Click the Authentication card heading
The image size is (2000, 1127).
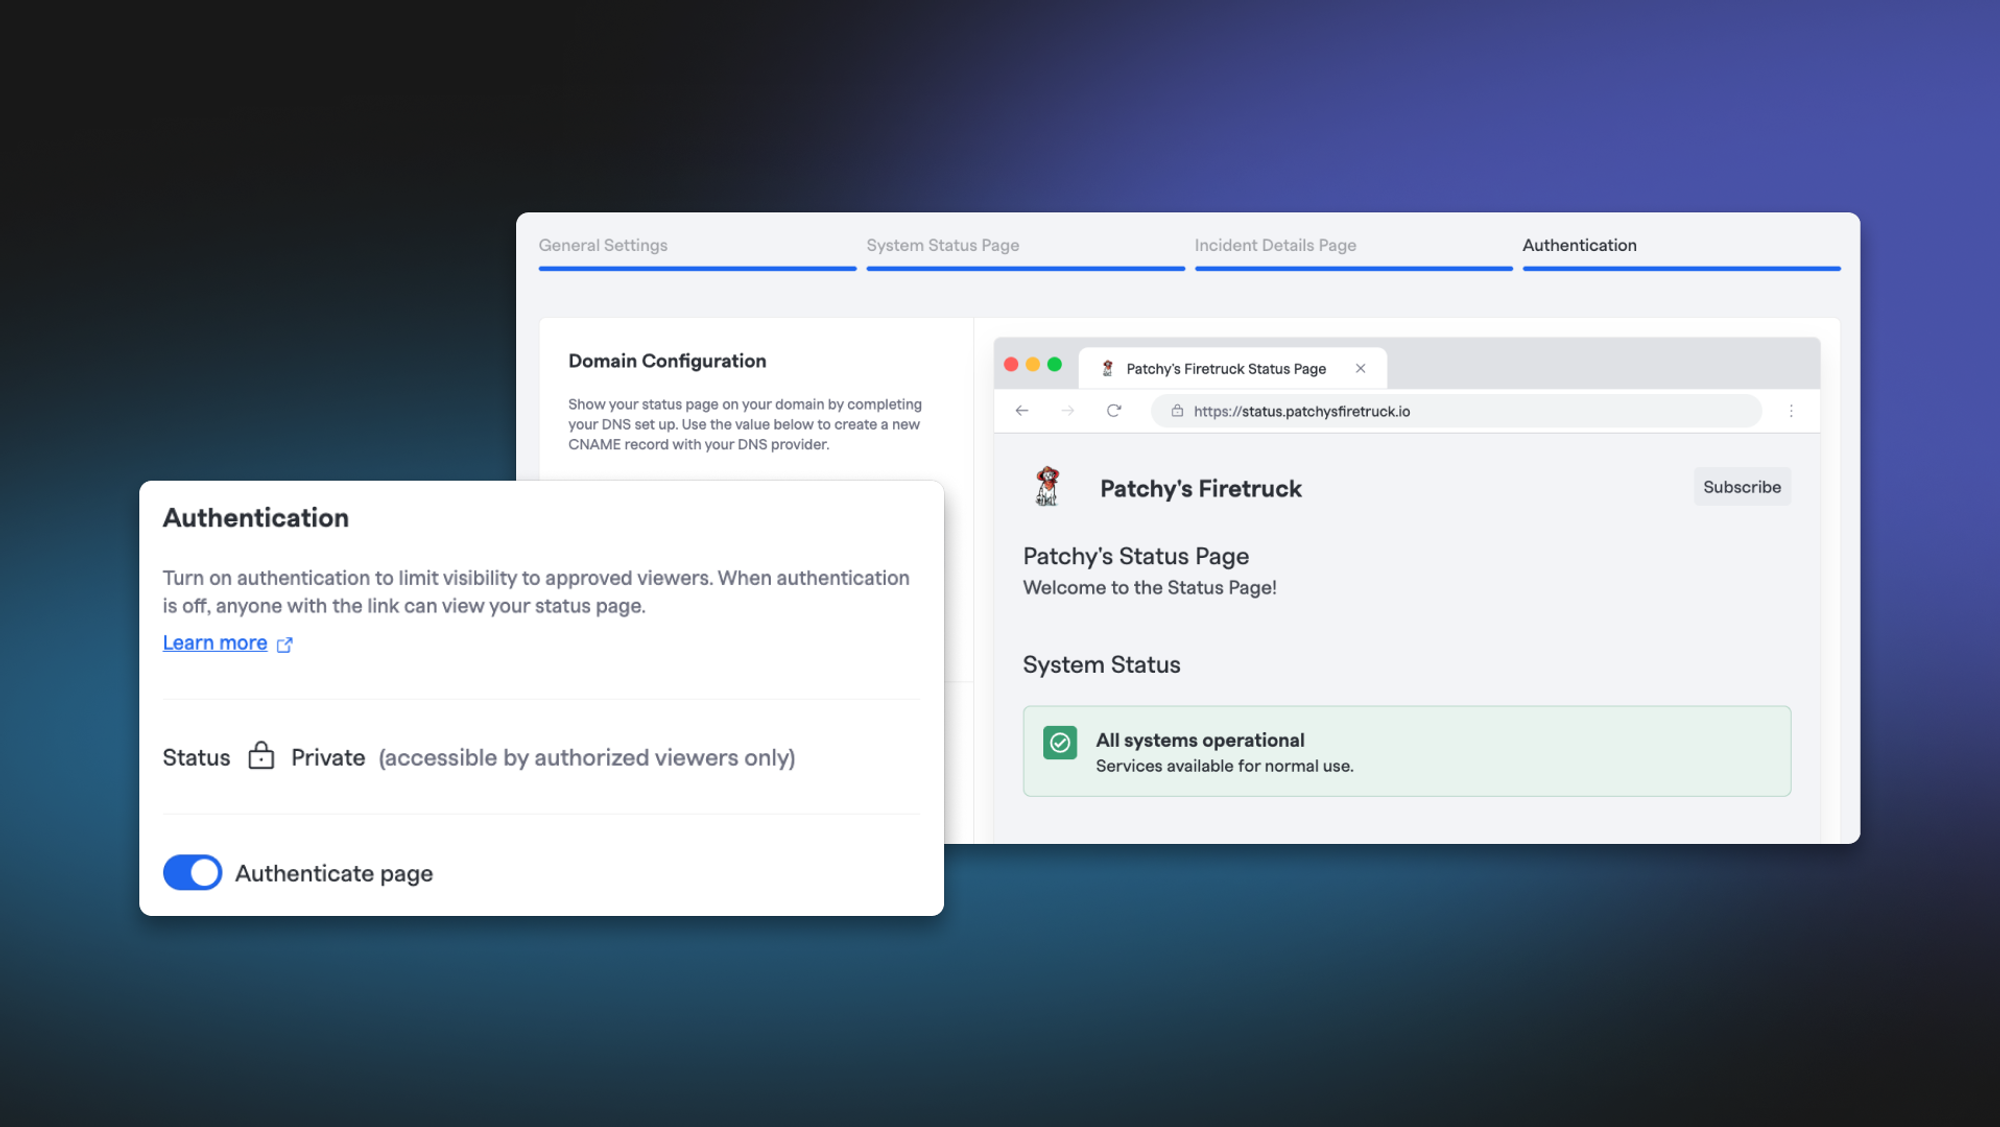tap(256, 518)
